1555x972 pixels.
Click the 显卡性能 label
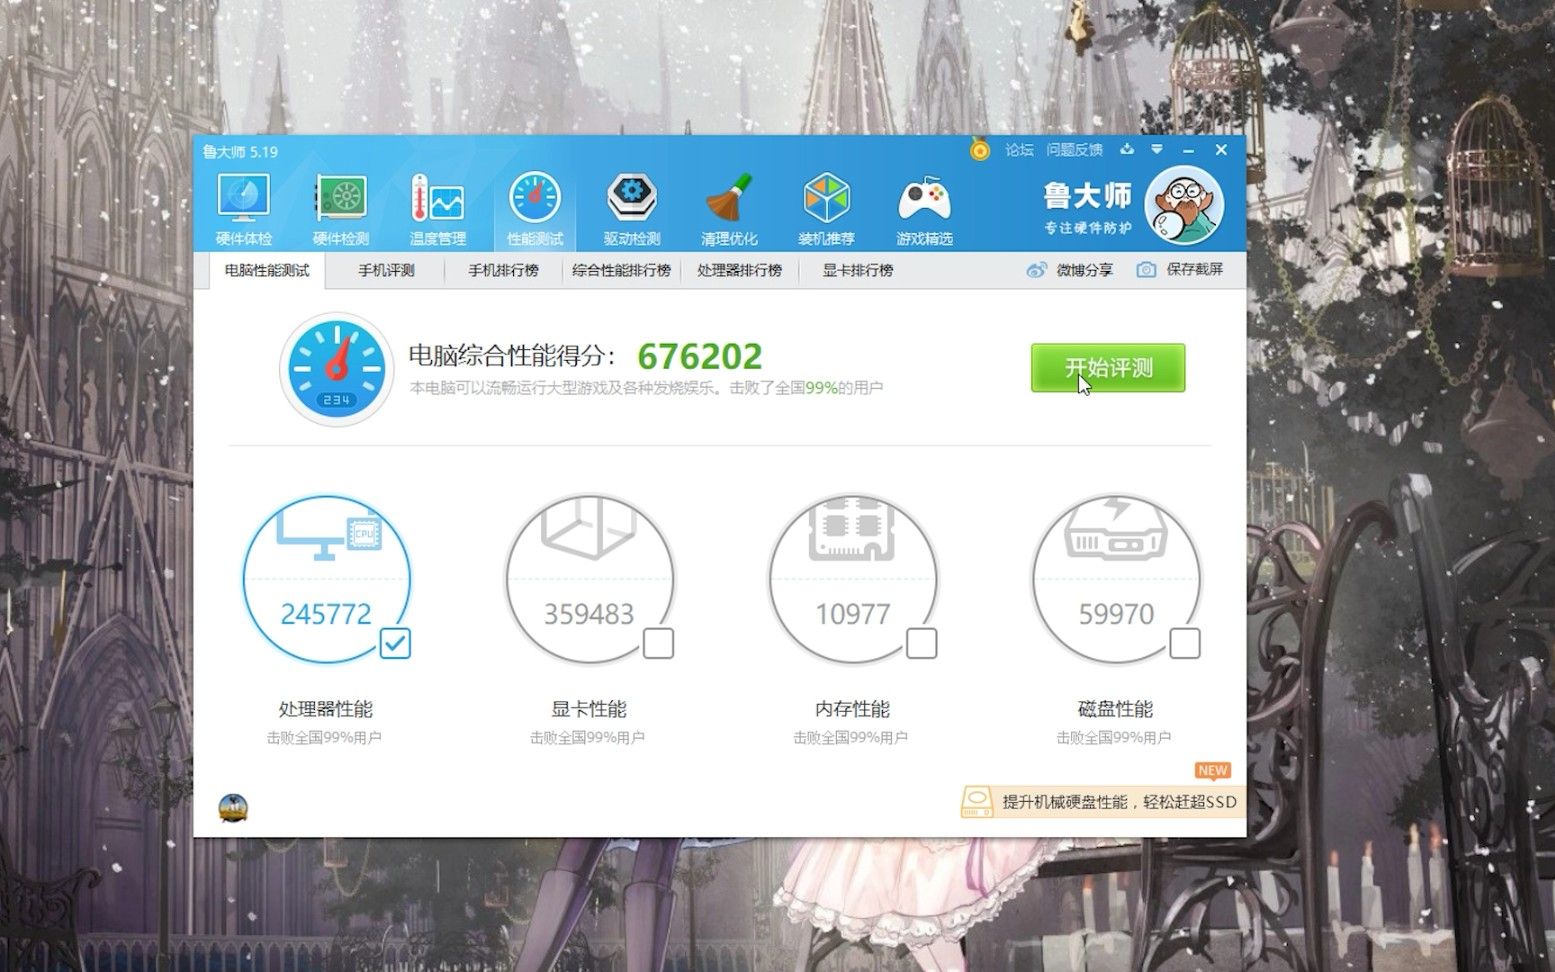589,709
